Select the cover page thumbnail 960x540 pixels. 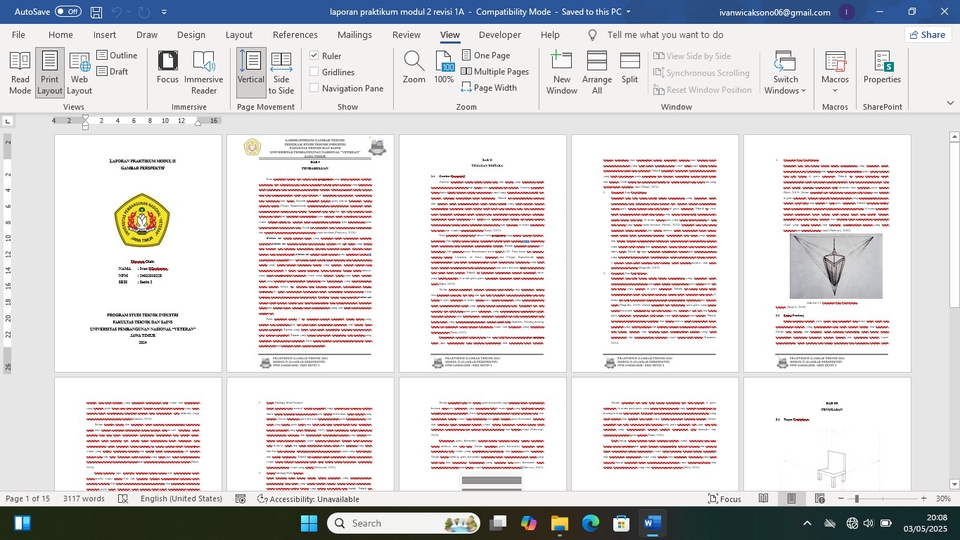click(138, 253)
